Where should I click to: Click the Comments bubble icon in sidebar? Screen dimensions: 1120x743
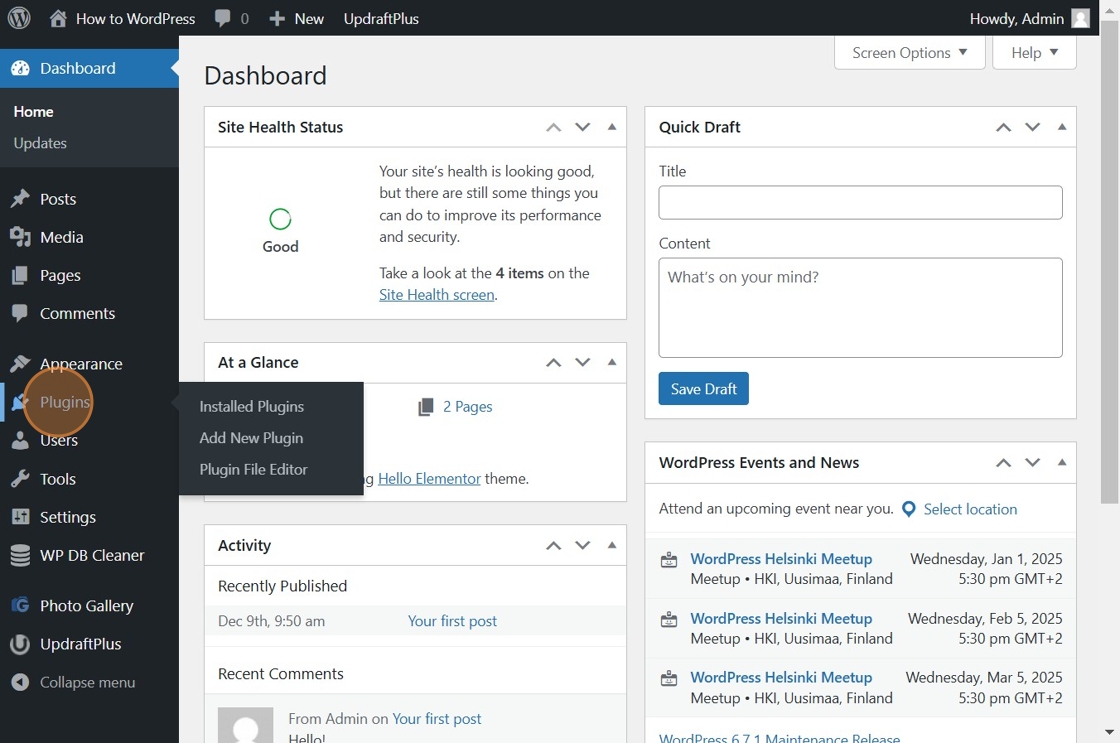click(20, 313)
